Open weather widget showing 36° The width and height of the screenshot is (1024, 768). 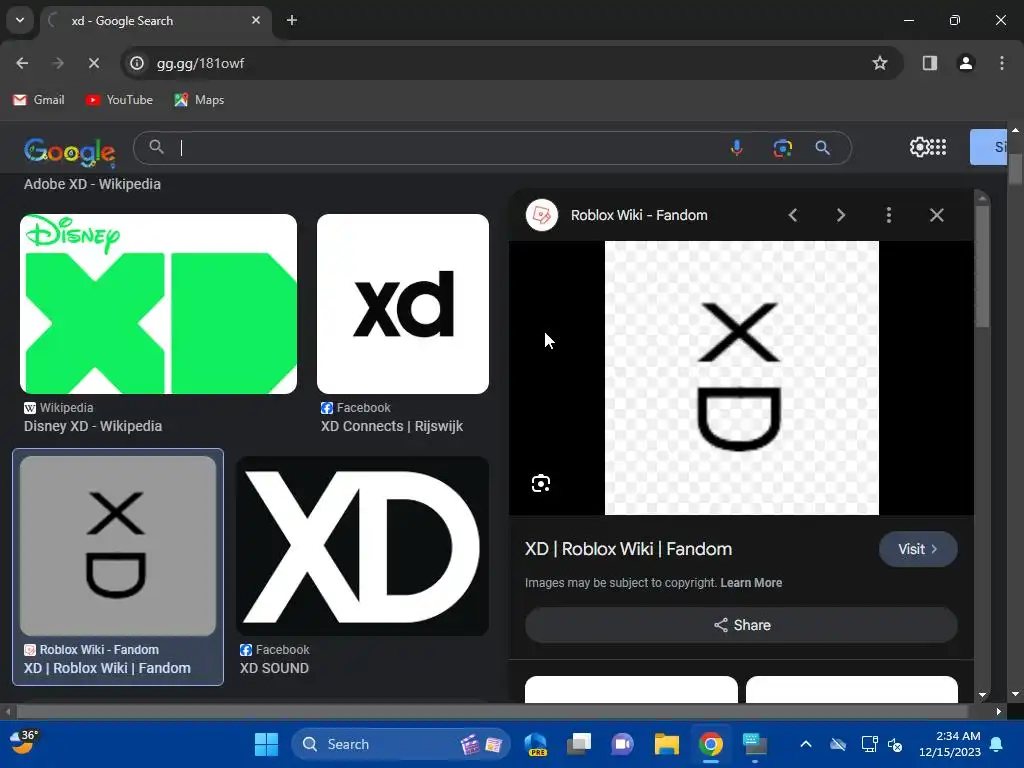24,742
